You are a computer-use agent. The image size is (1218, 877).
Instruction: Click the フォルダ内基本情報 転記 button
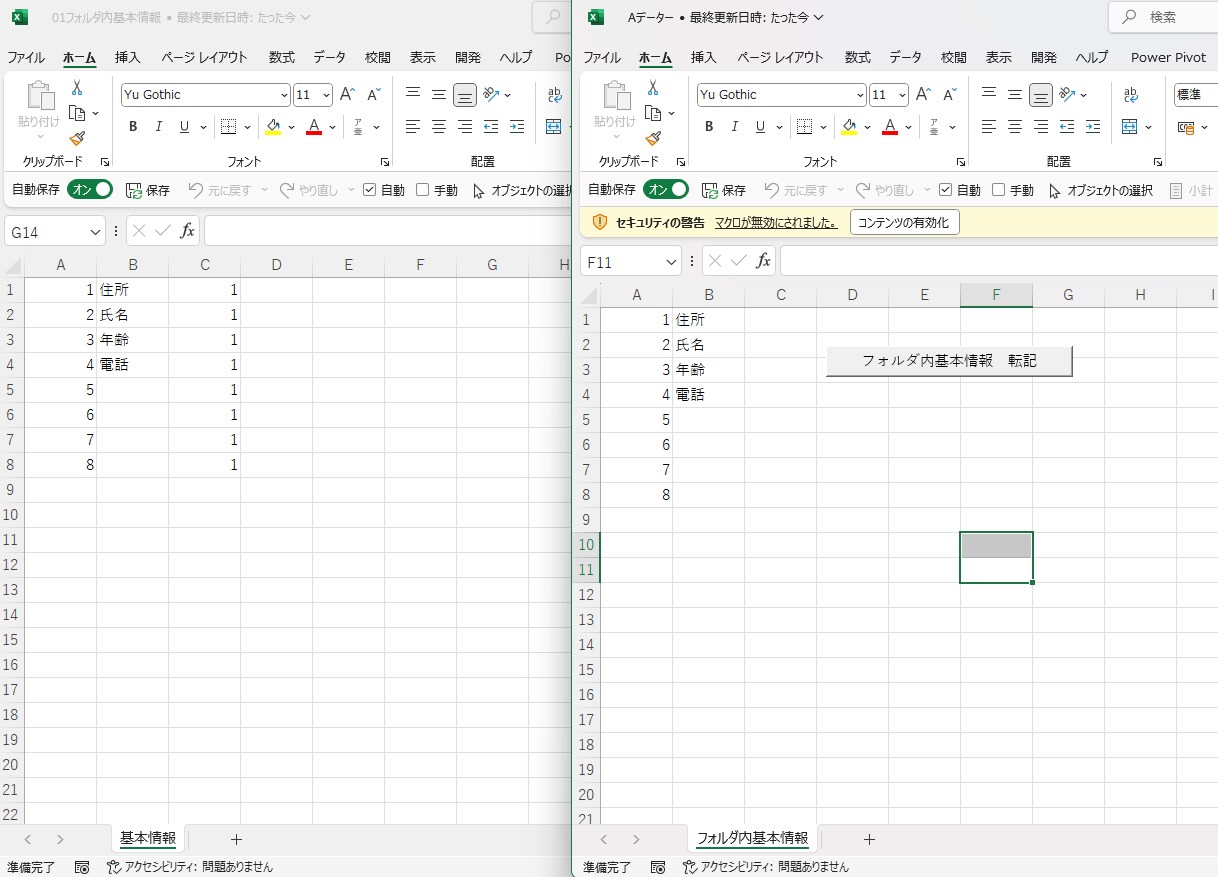[x=949, y=361]
